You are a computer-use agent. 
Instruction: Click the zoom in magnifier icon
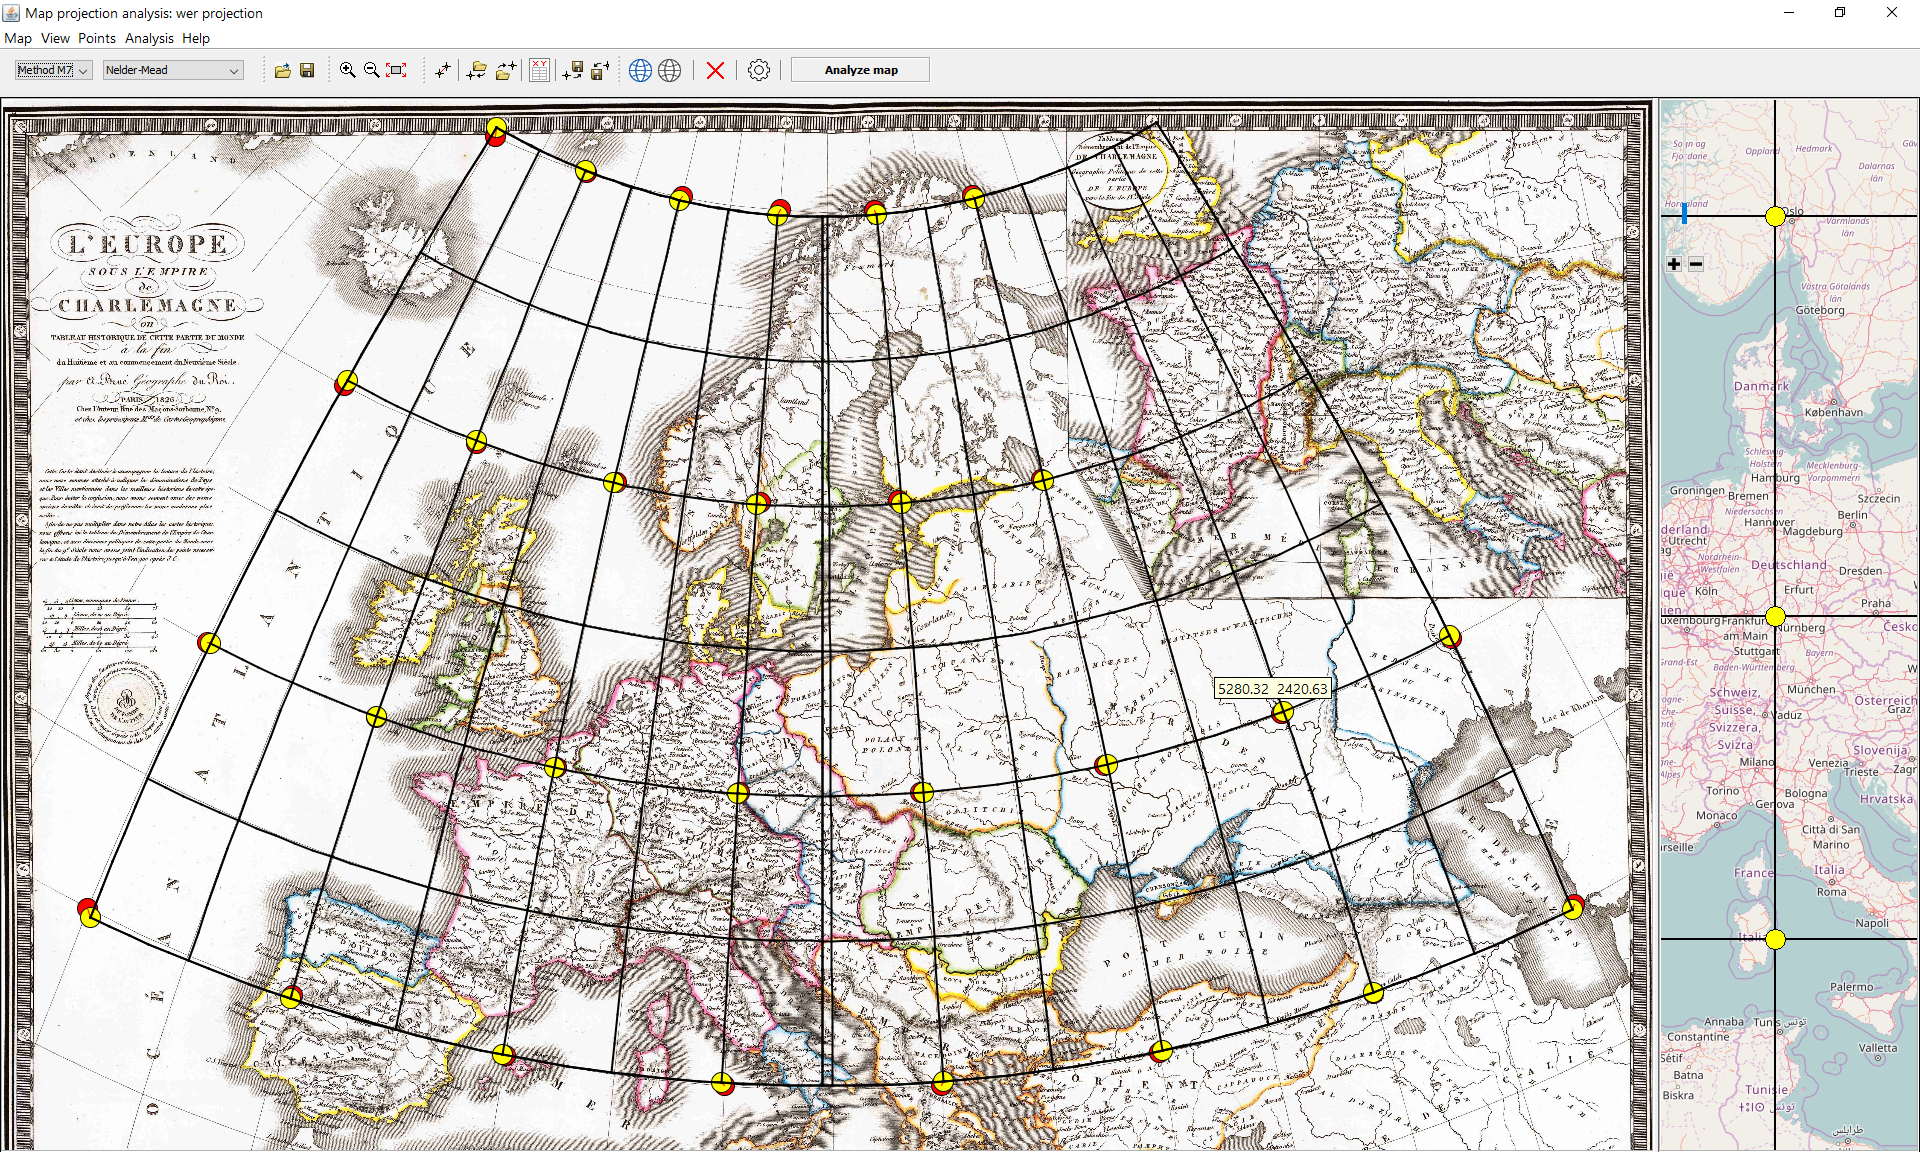[347, 70]
